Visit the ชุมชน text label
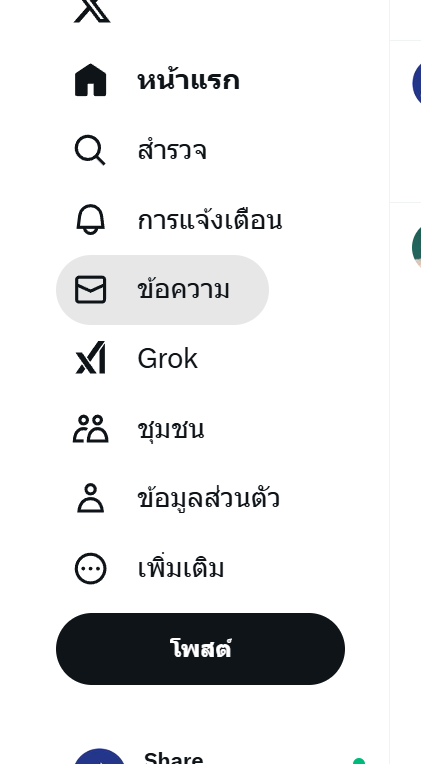 click(171, 429)
